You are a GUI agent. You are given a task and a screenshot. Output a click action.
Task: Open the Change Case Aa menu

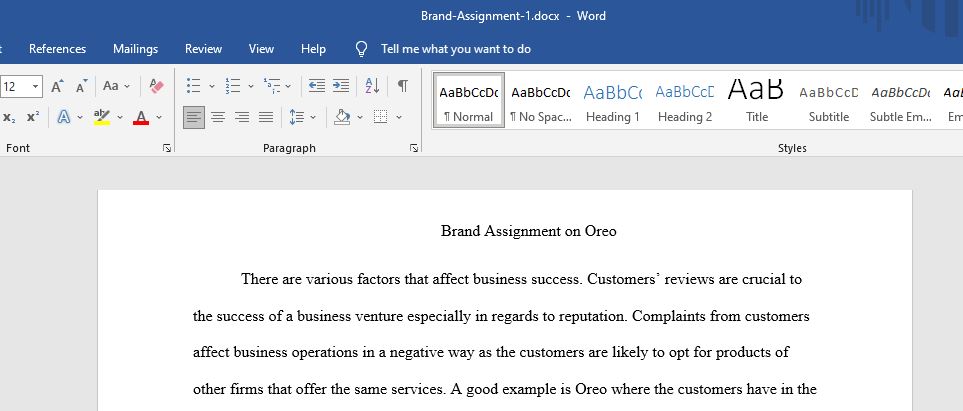point(116,86)
